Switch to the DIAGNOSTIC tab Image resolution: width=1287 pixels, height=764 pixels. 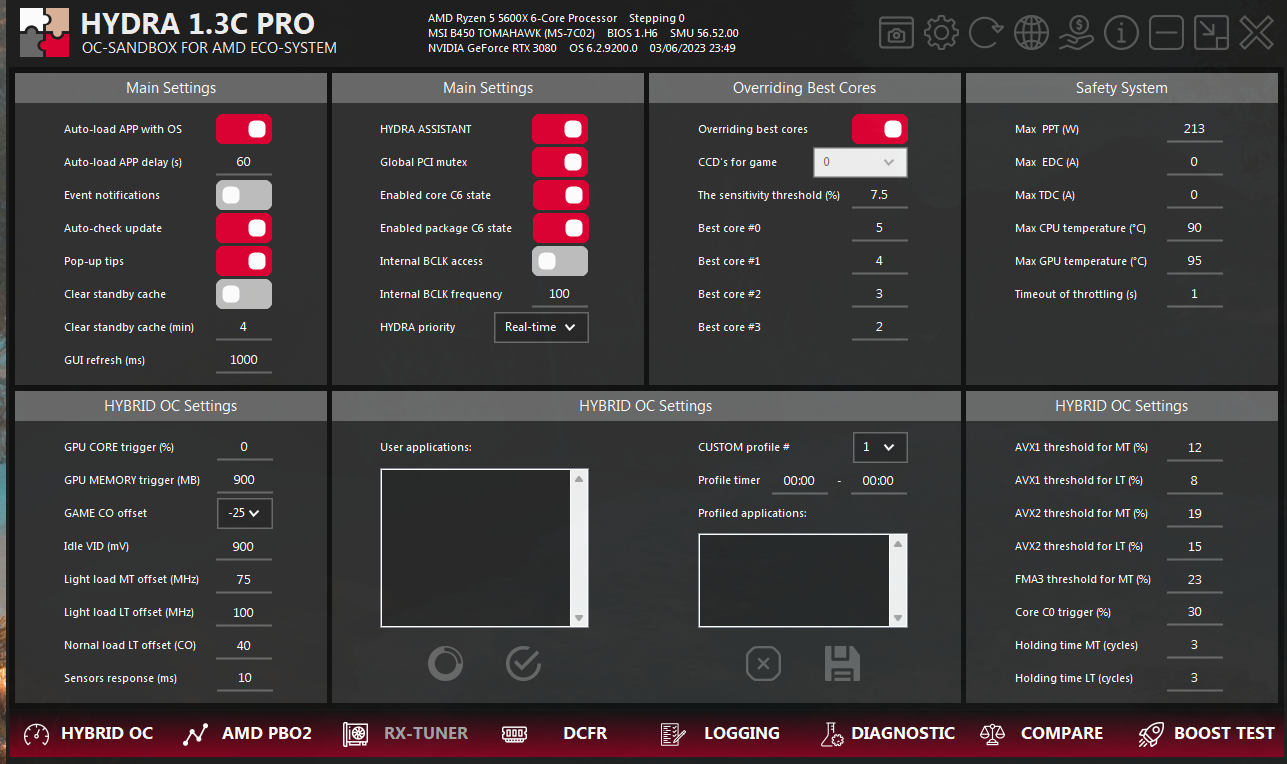click(x=888, y=733)
